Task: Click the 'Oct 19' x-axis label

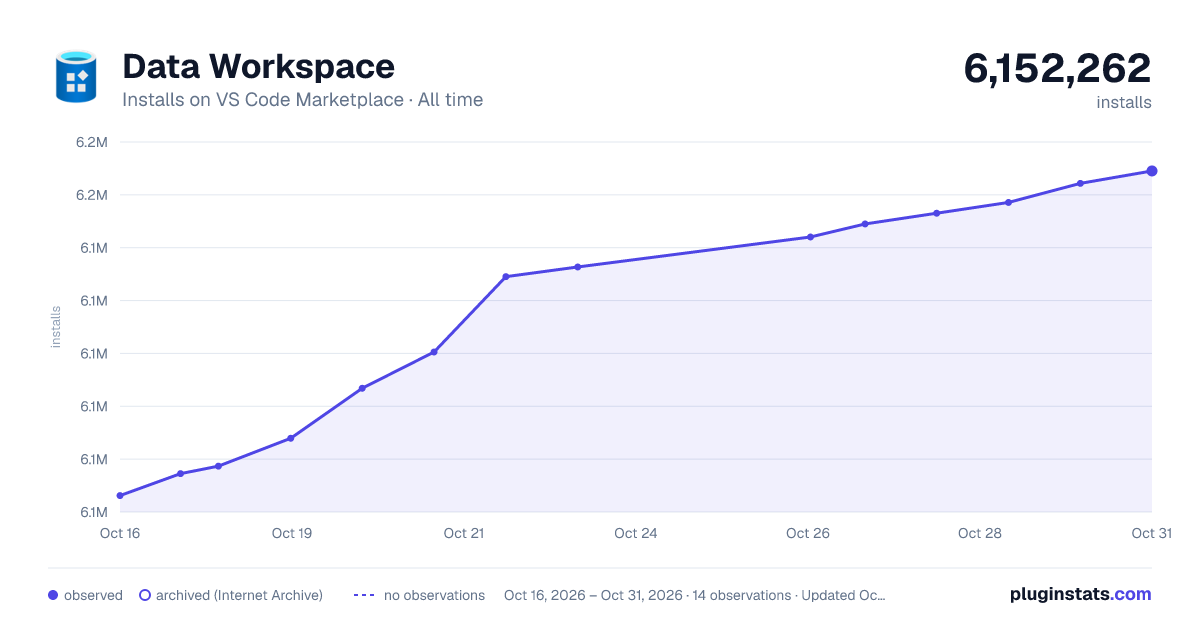Action: click(292, 533)
